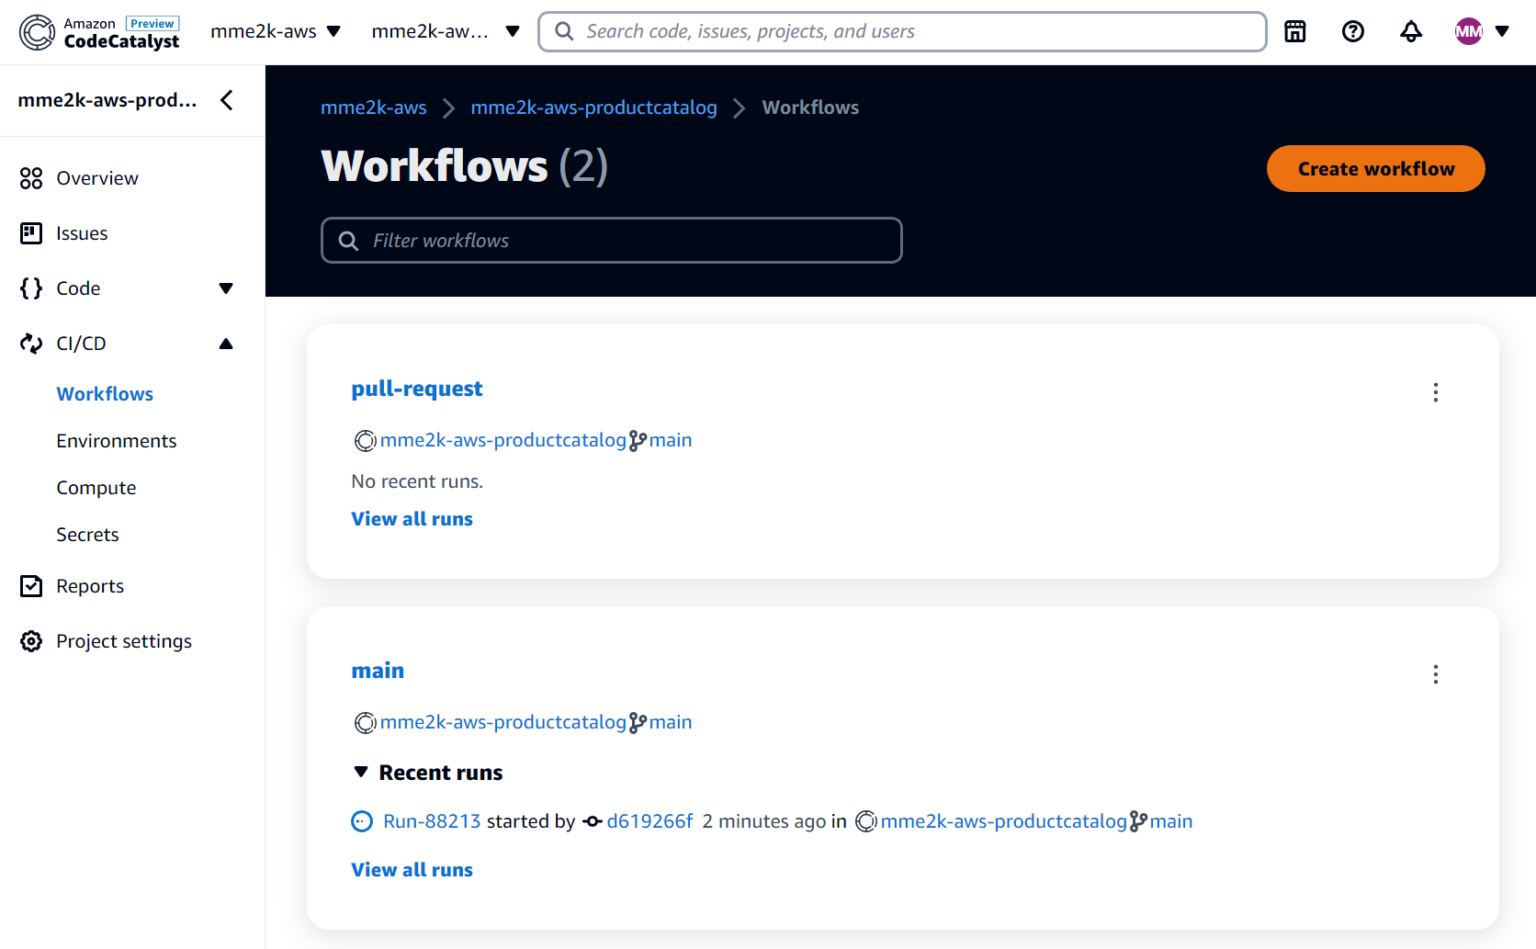
Task: Collapse the Recent runs section
Action: coord(362,772)
